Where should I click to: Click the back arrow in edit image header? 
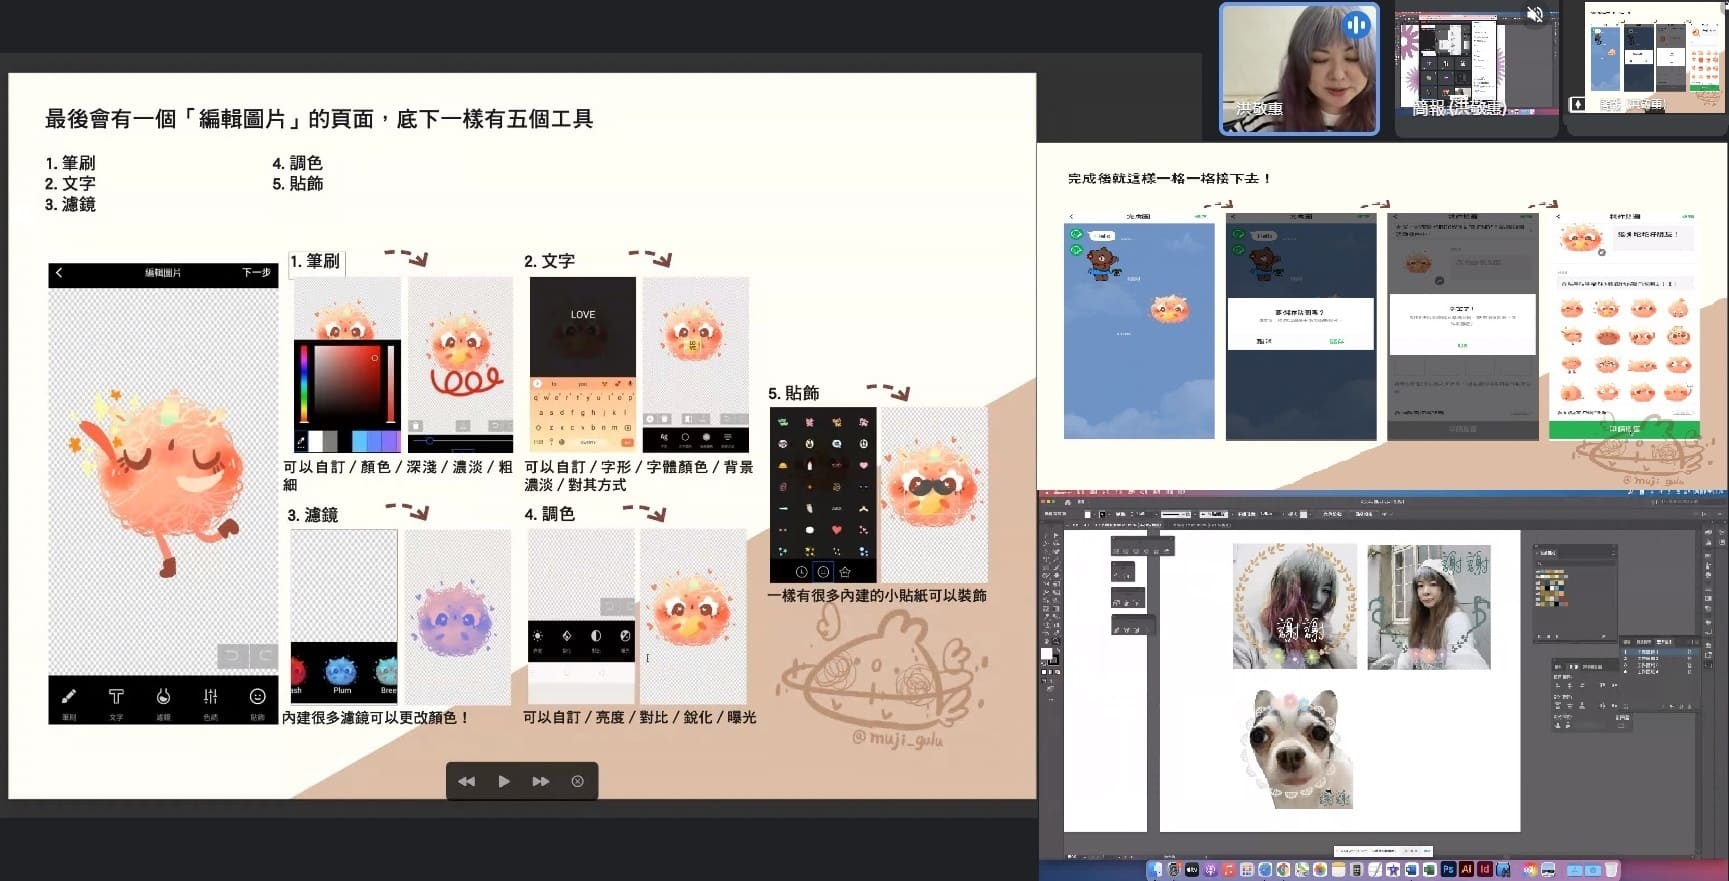click(x=59, y=273)
